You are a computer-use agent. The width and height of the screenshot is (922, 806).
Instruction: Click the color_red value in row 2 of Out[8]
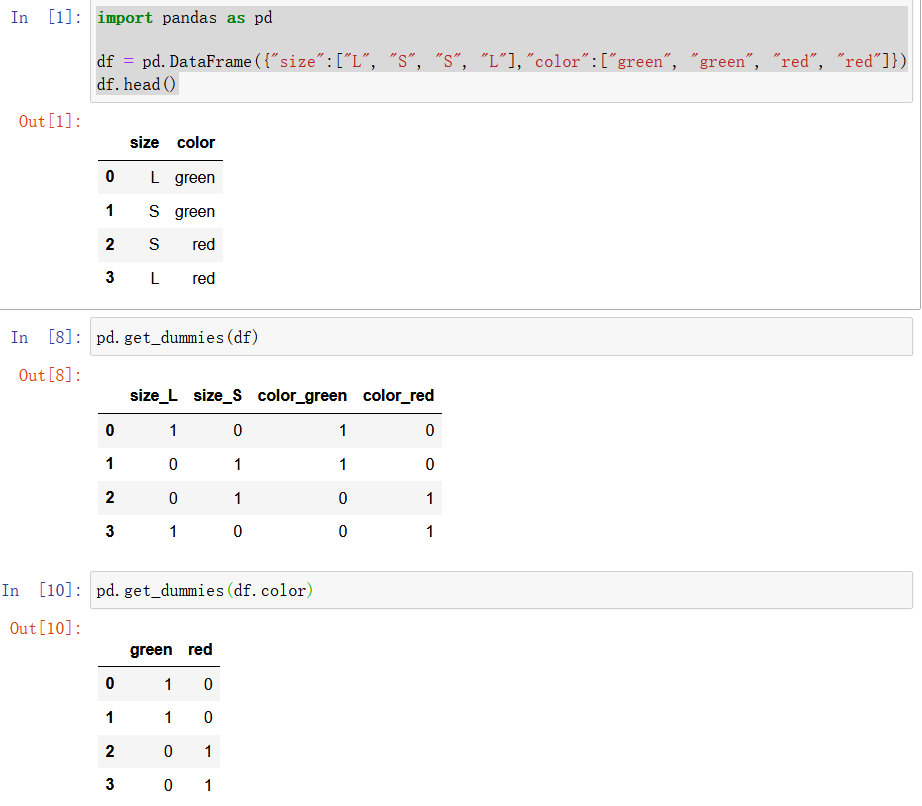pyautogui.click(x=430, y=499)
